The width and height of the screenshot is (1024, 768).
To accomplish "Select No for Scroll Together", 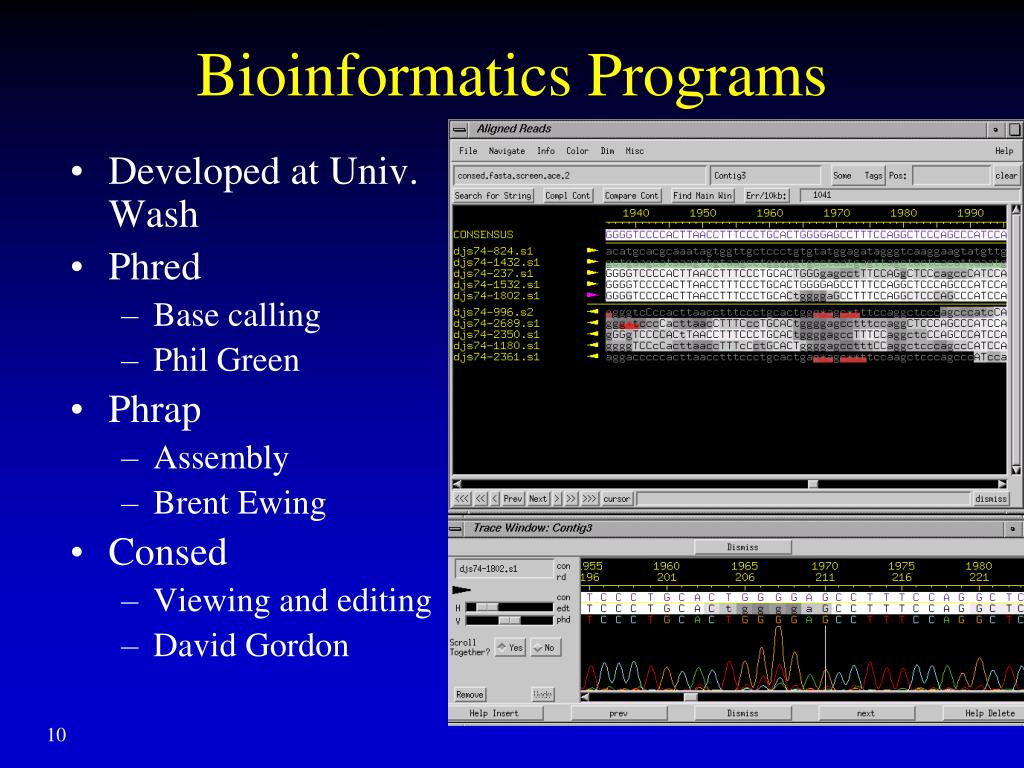I will click(544, 647).
